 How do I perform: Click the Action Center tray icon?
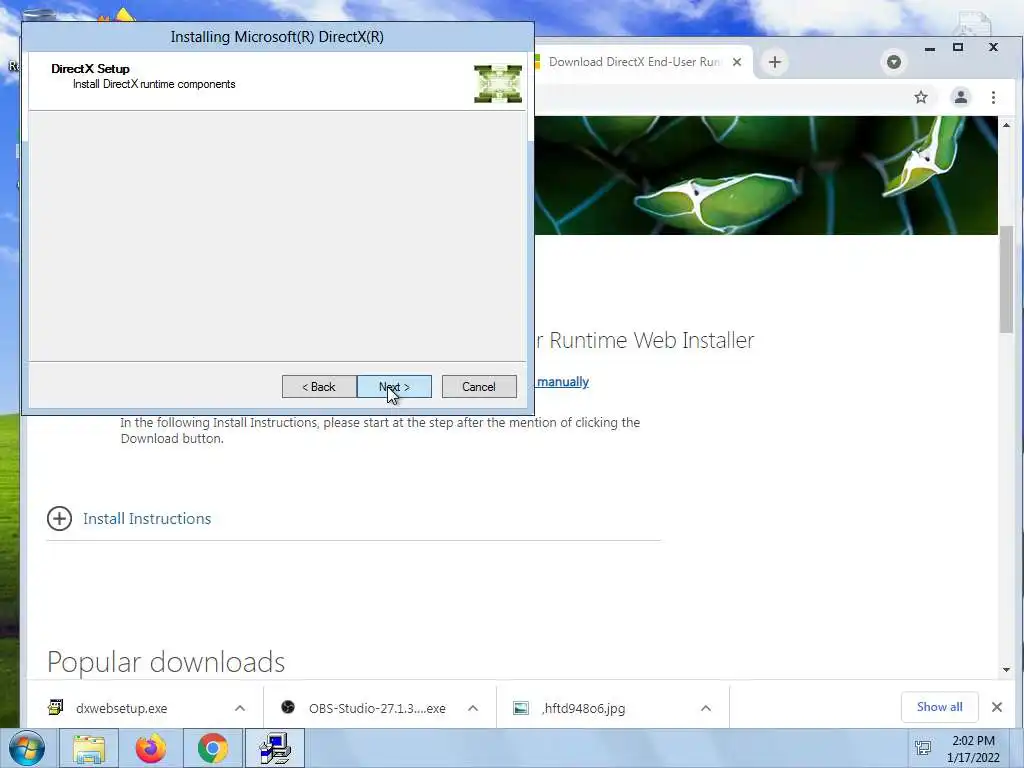(923, 748)
